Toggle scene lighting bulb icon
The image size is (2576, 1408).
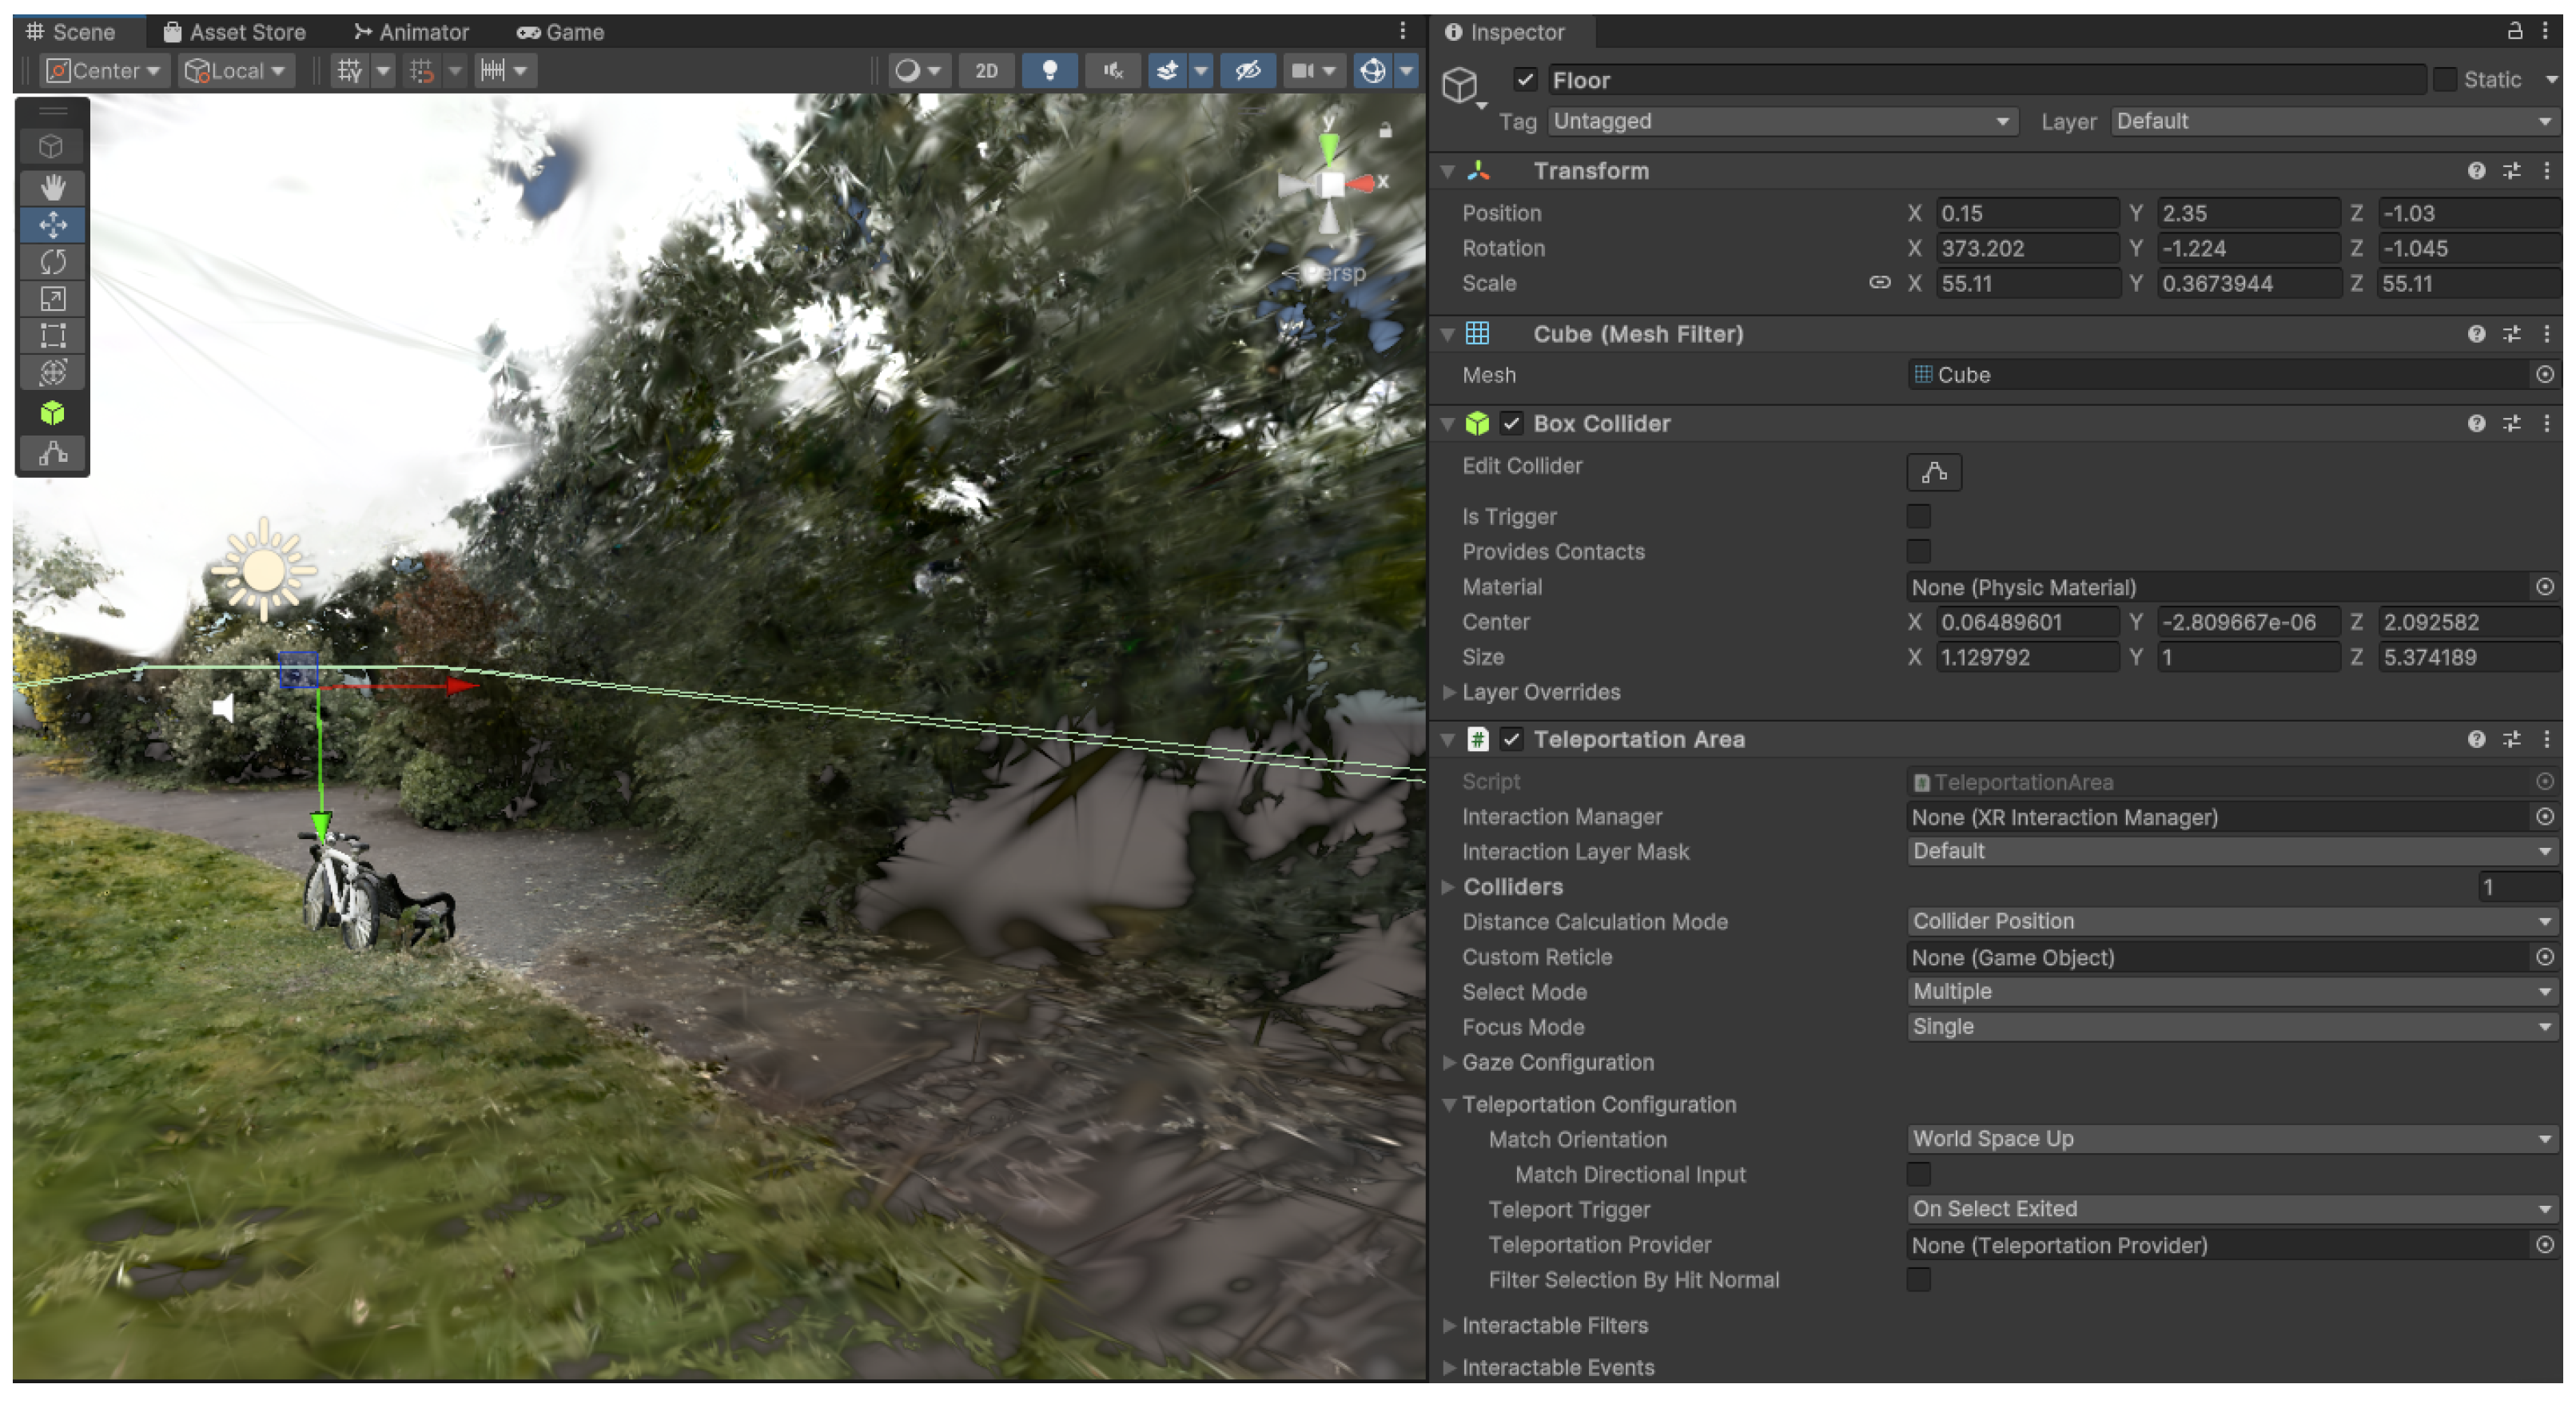pos(1049,71)
